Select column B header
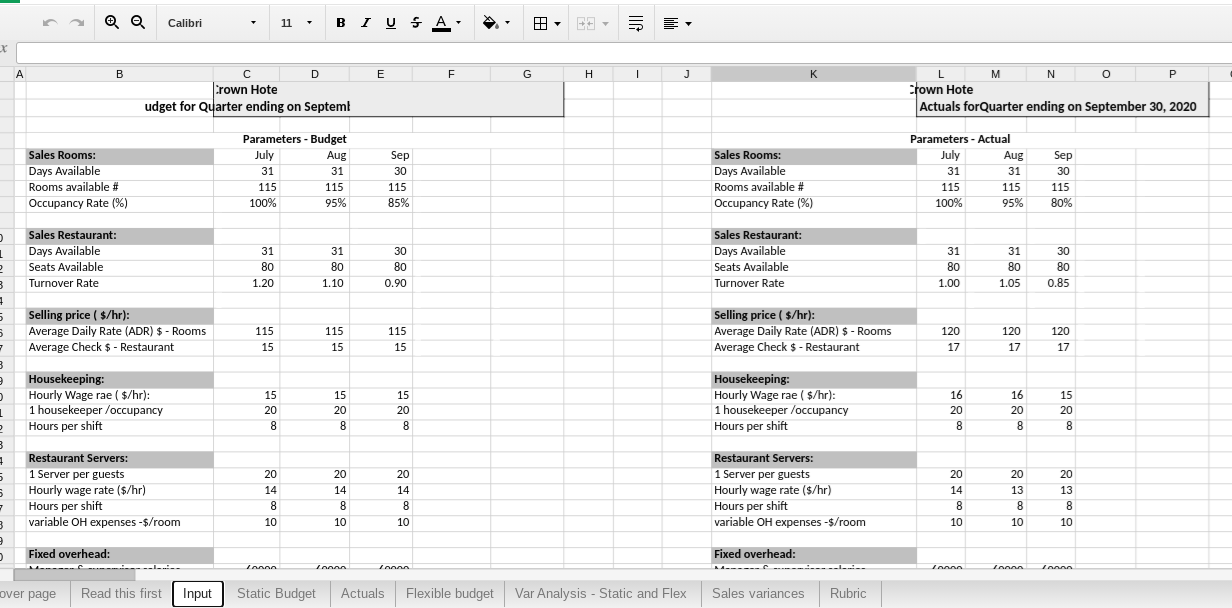 tap(120, 74)
